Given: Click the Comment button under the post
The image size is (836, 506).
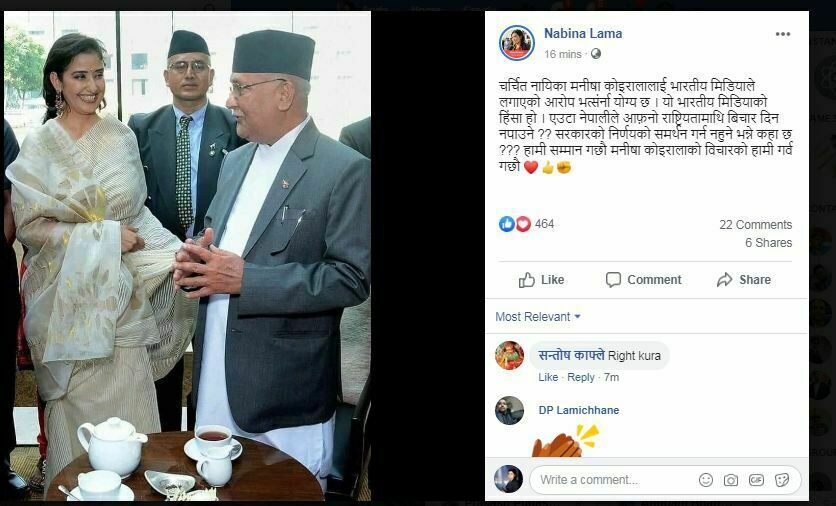Looking at the screenshot, I should point(644,280).
